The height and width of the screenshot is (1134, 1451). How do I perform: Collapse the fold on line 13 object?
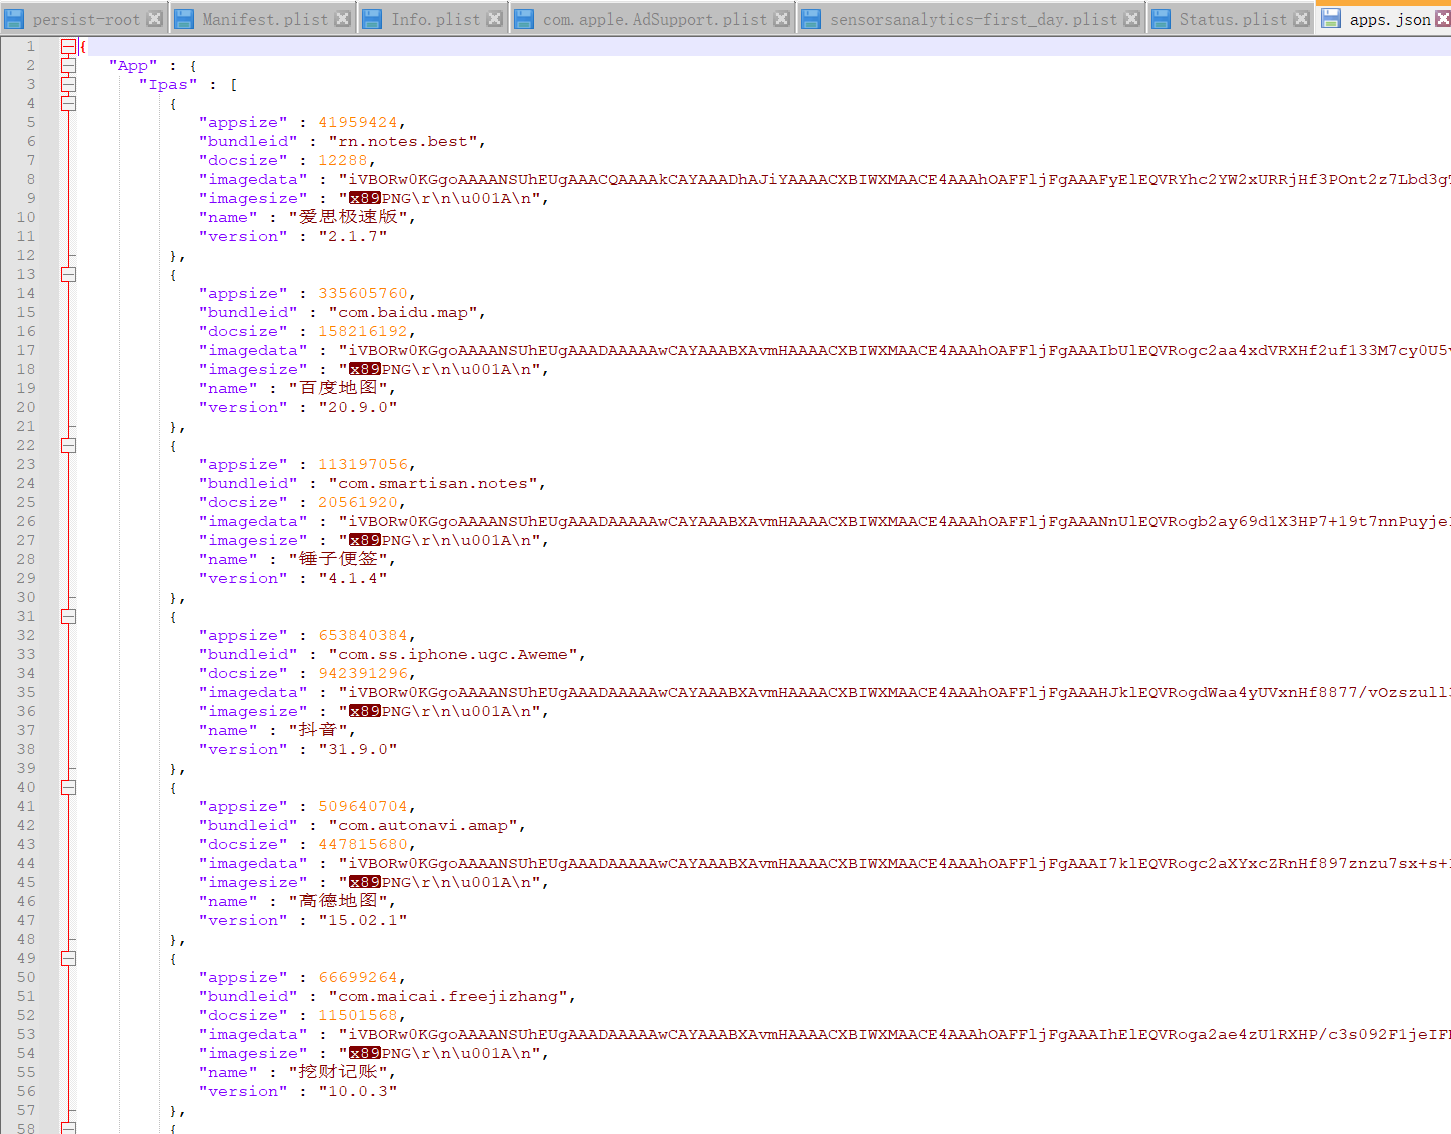(68, 274)
